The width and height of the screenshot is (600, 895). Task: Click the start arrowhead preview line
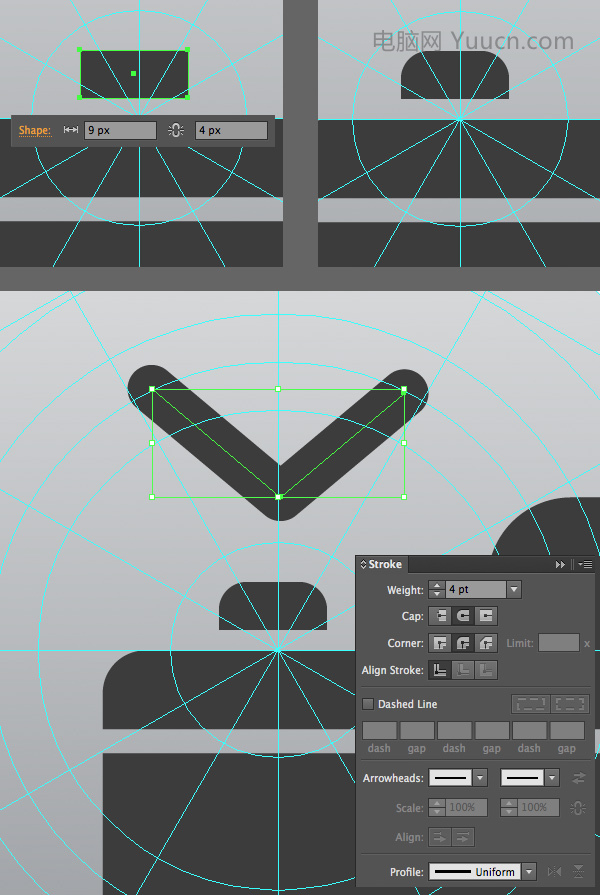[x=450, y=777]
